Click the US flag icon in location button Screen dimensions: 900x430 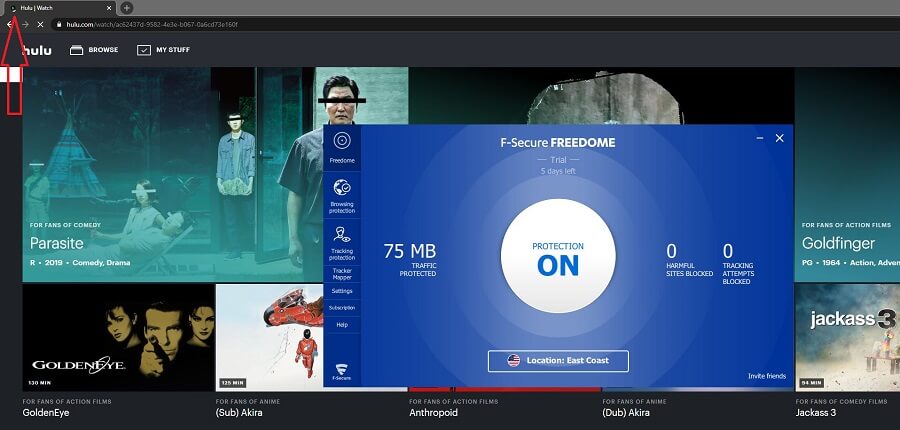pyautogui.click(x=514, y=361)
